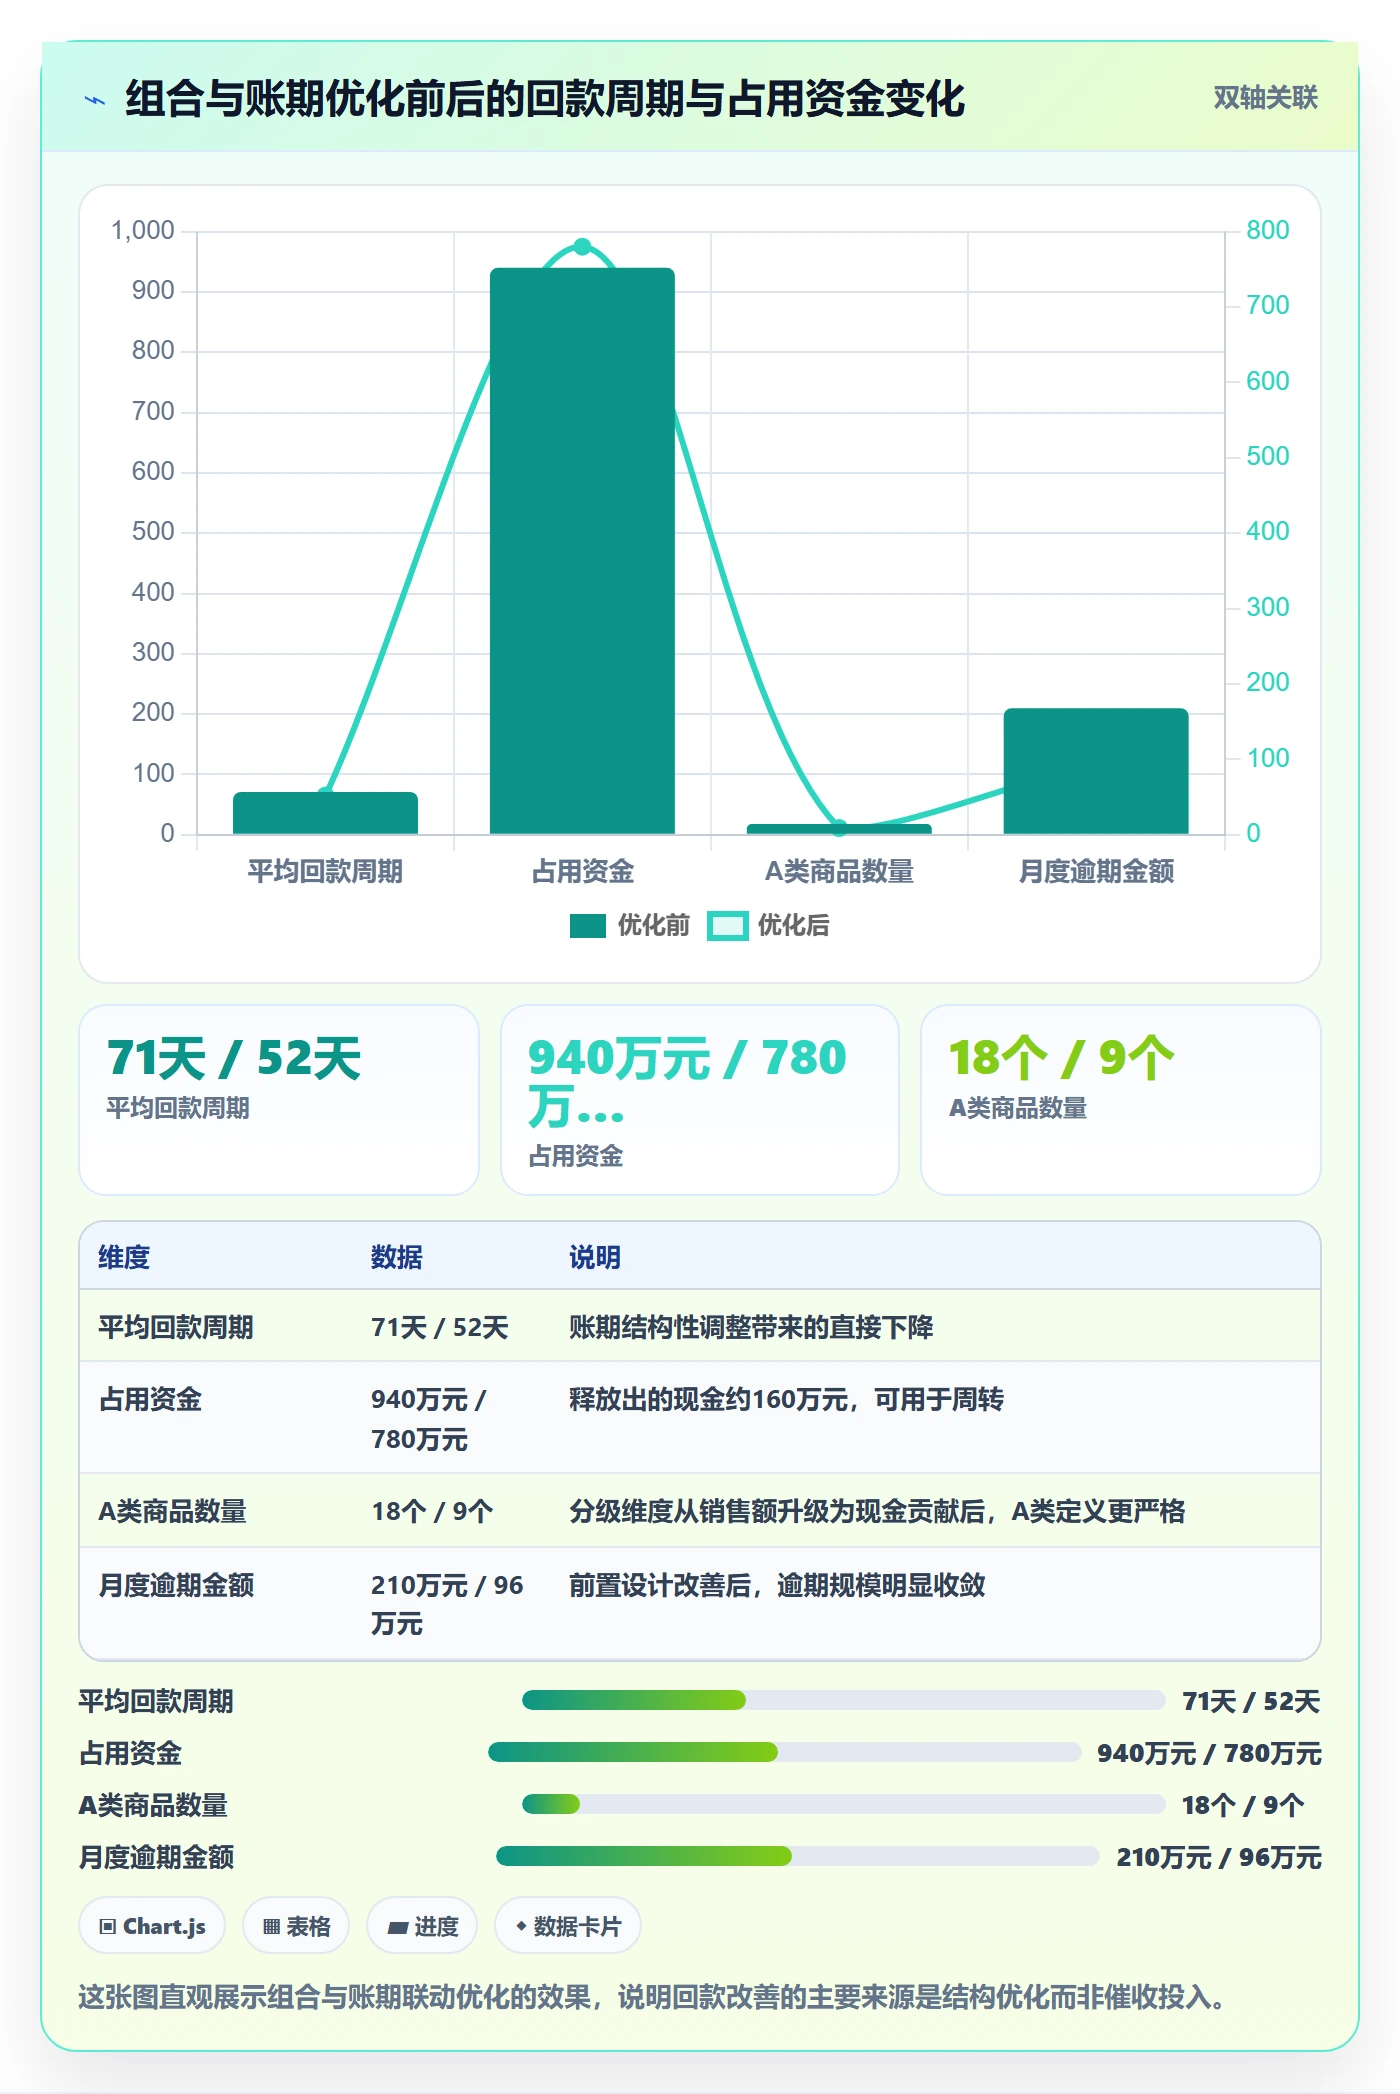Image resolution: width=1400 pixels, height=2094 pixels.
Task: Click the 数据卡片 tag chip
Action: pyautogui.click(x=568, y=1926)
